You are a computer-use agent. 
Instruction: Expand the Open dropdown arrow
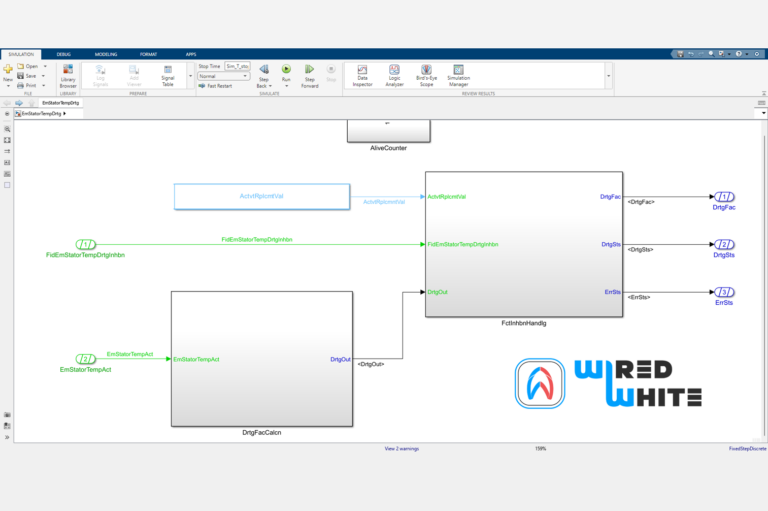[x=45, y=66]
